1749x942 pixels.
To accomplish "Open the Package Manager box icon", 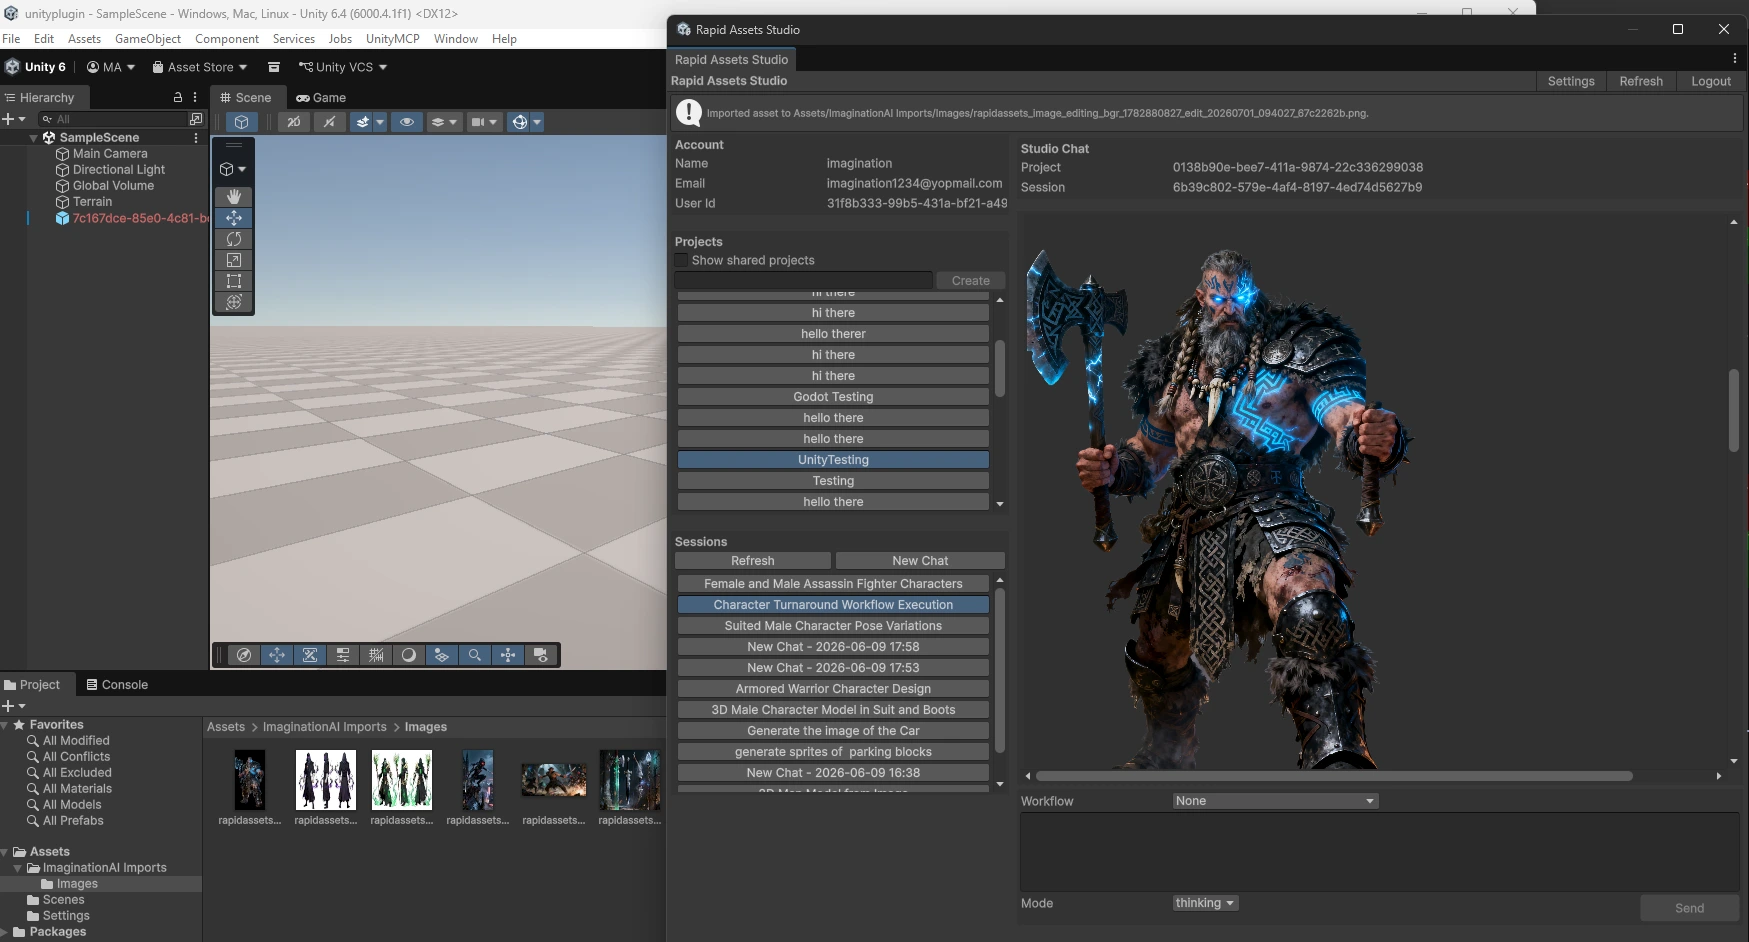I will pyautogui.click(x=274, y=67).
